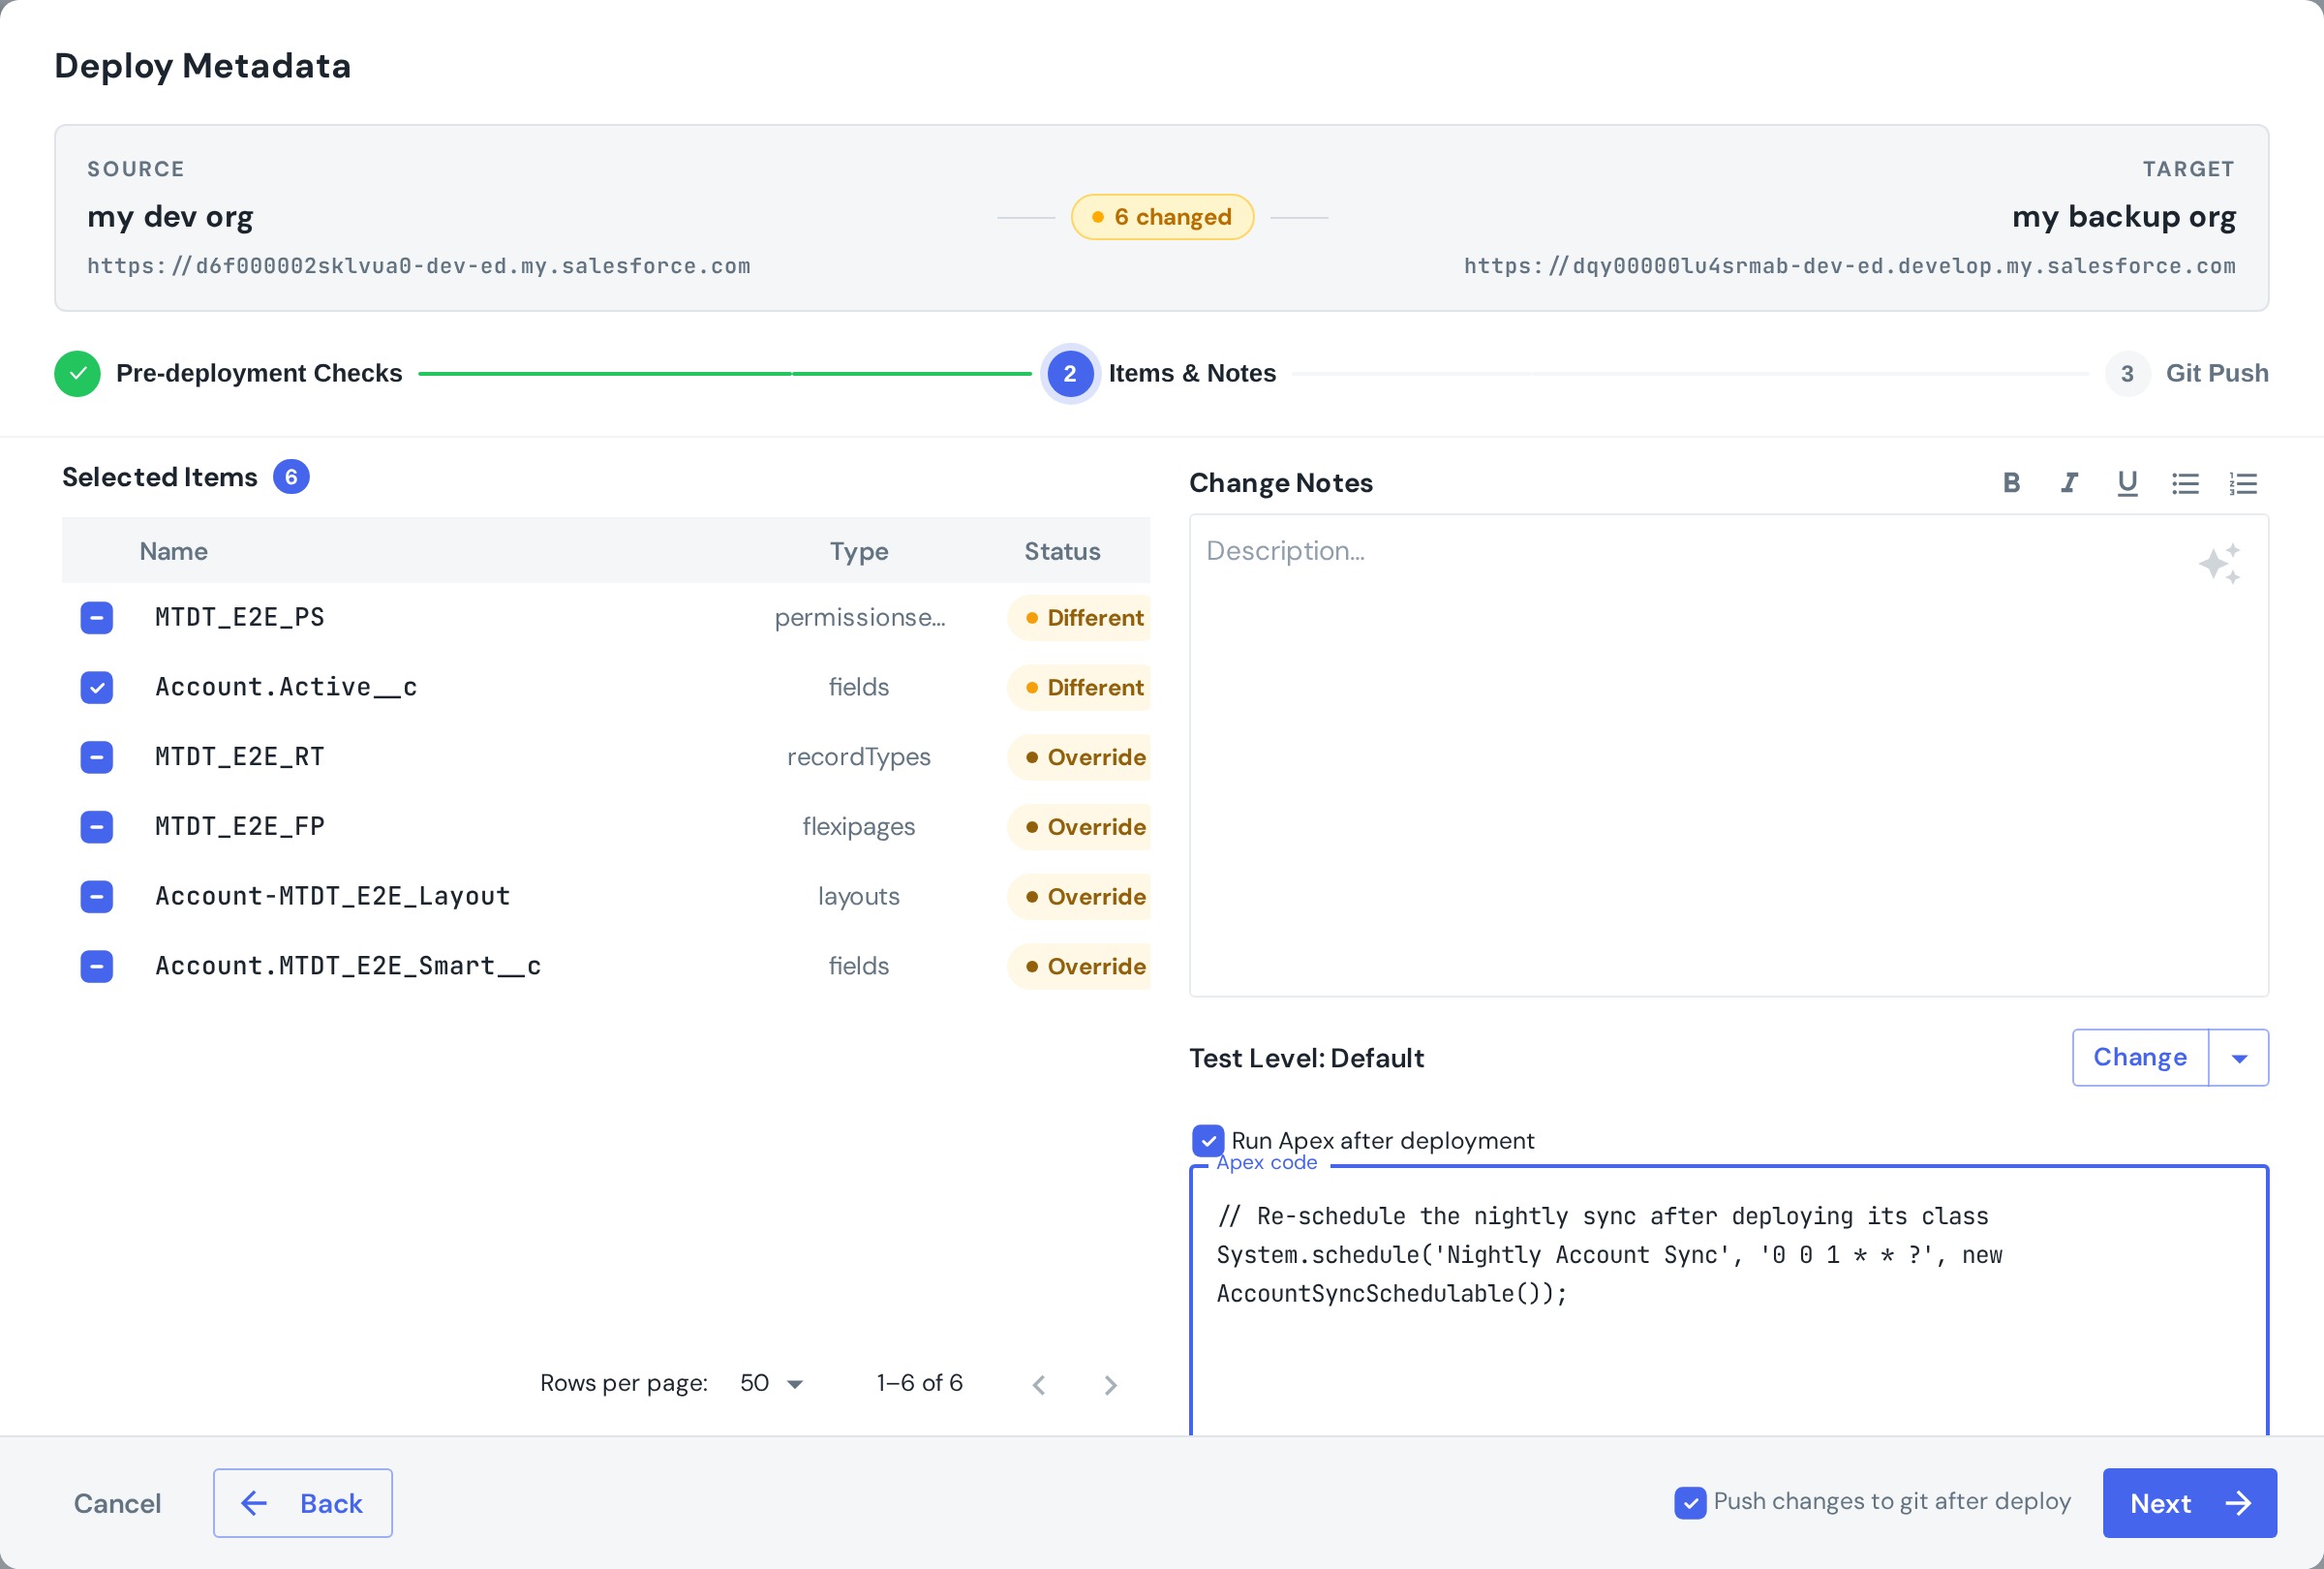Toggle bold formatting in Change Notes
This screenshot has height=1569, width=2324.
click(2011, 483)
